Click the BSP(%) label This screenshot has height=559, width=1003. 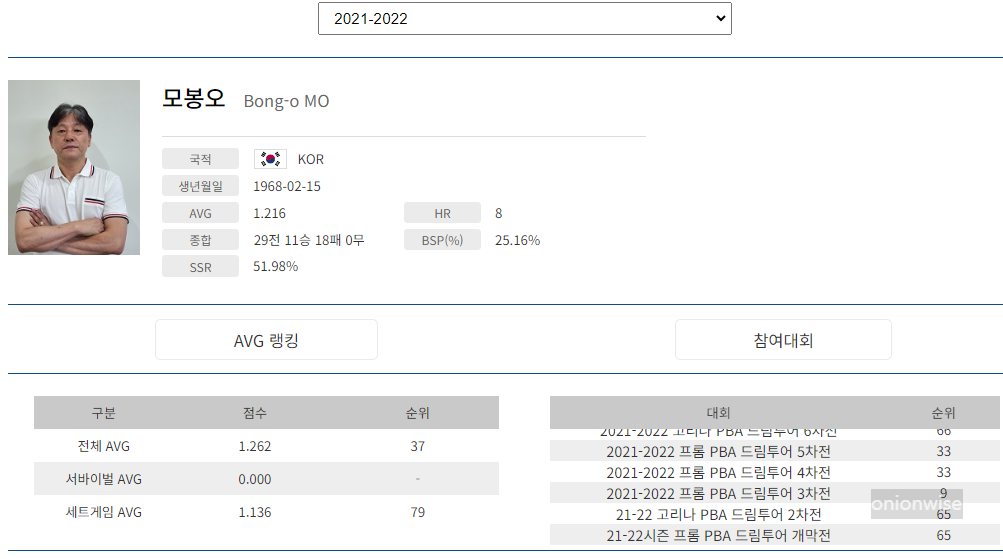point(442,240)
